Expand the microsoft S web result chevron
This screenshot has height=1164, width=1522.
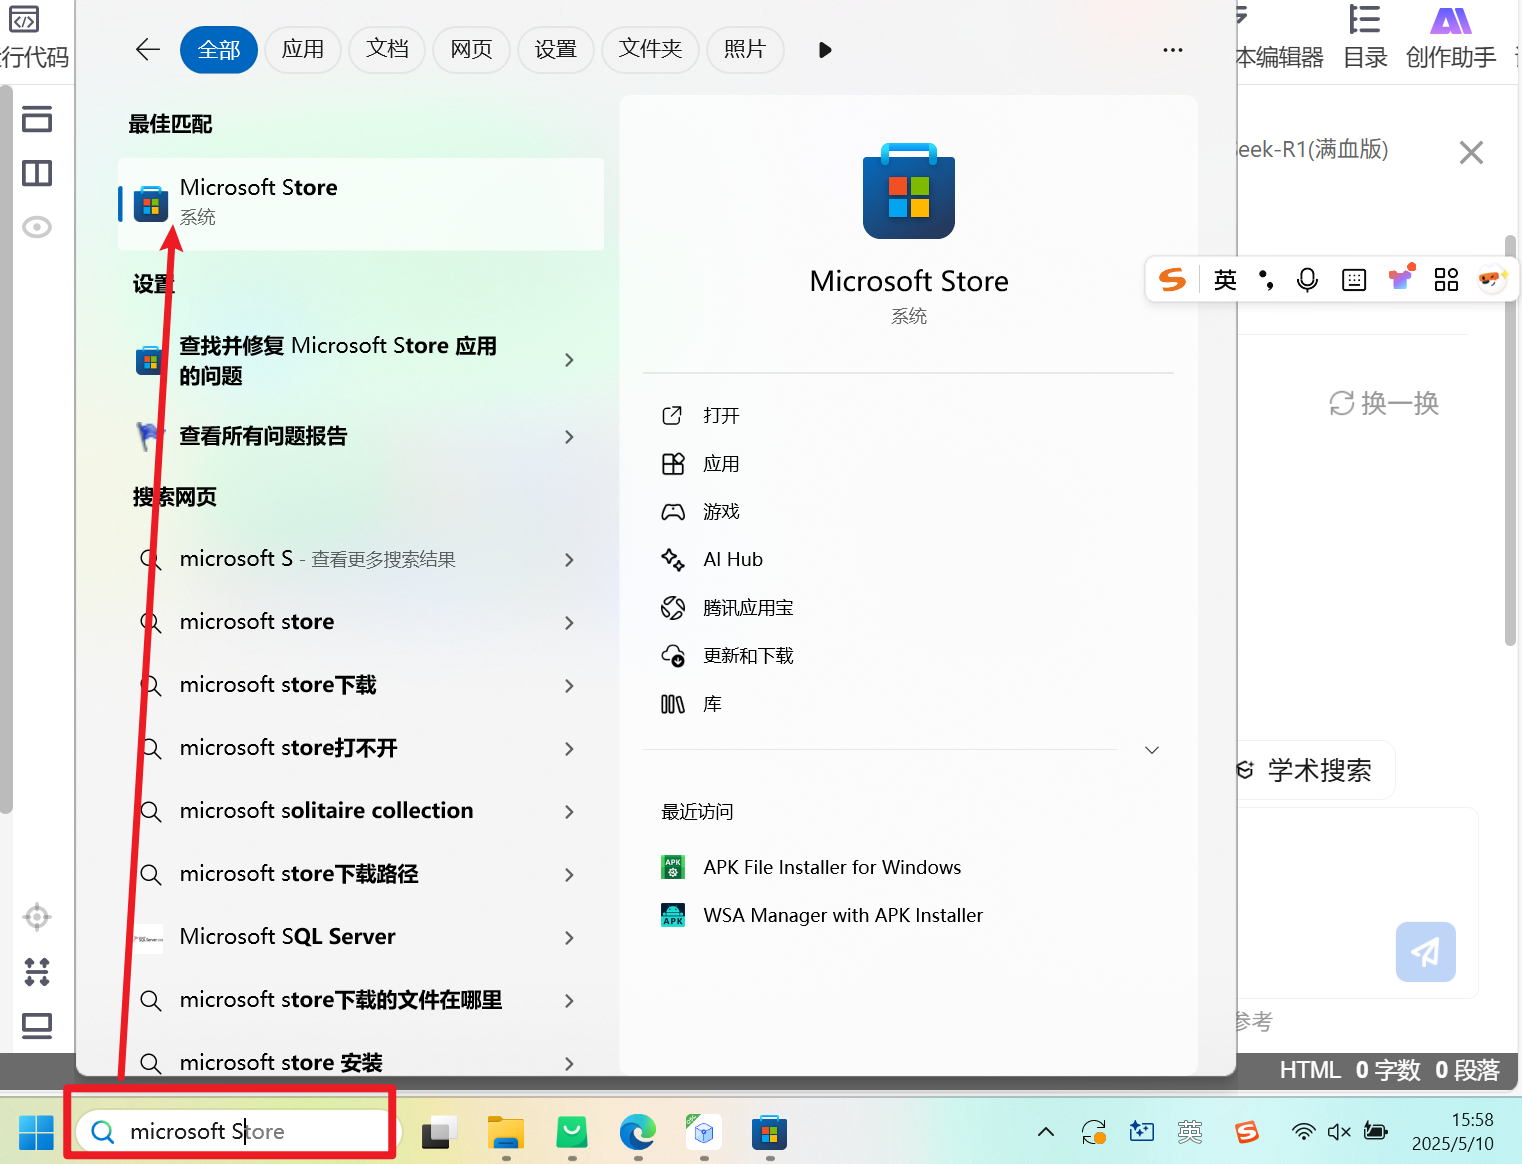[x=569, y=560]
